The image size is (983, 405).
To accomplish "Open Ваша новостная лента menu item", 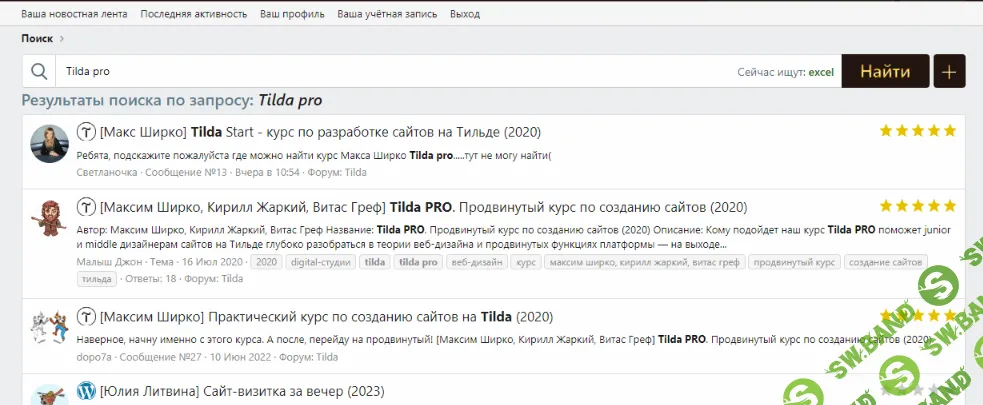I will click(75, 15).
